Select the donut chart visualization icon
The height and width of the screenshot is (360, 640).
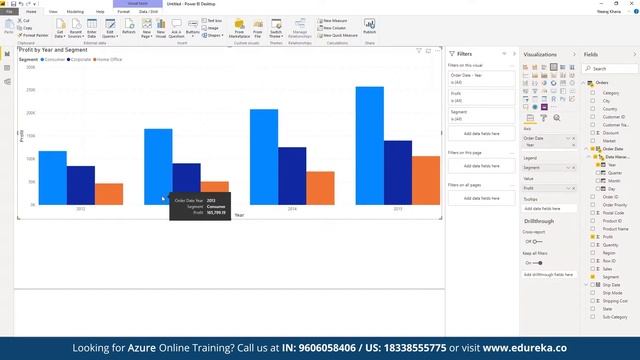pos(553,83)
